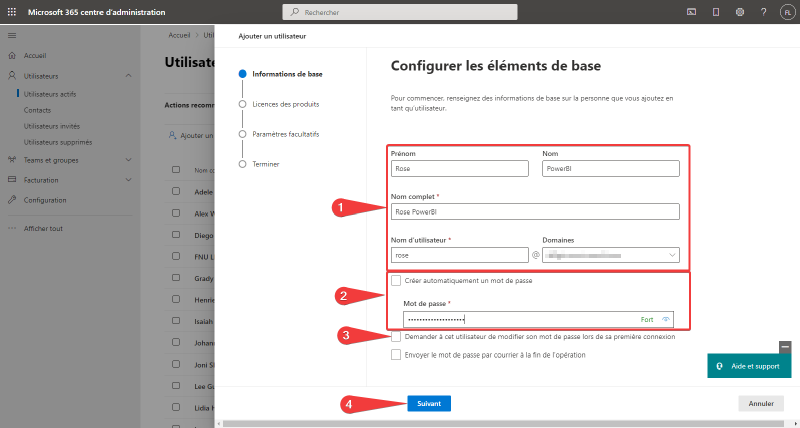Expand the Teams et groupes chevron

pos(129,160)
